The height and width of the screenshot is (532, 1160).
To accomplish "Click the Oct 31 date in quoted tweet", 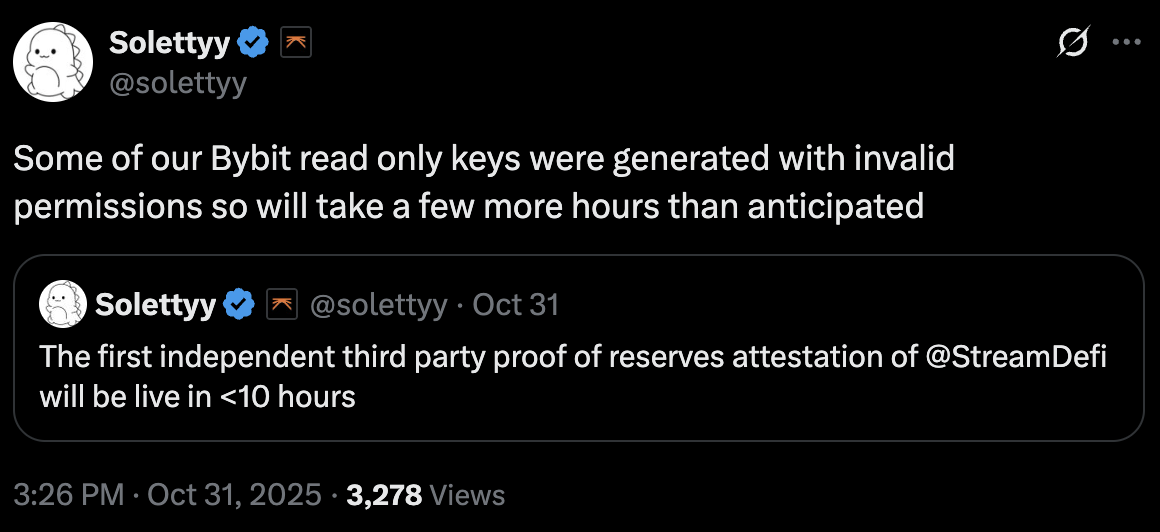I will coord(515,305).
